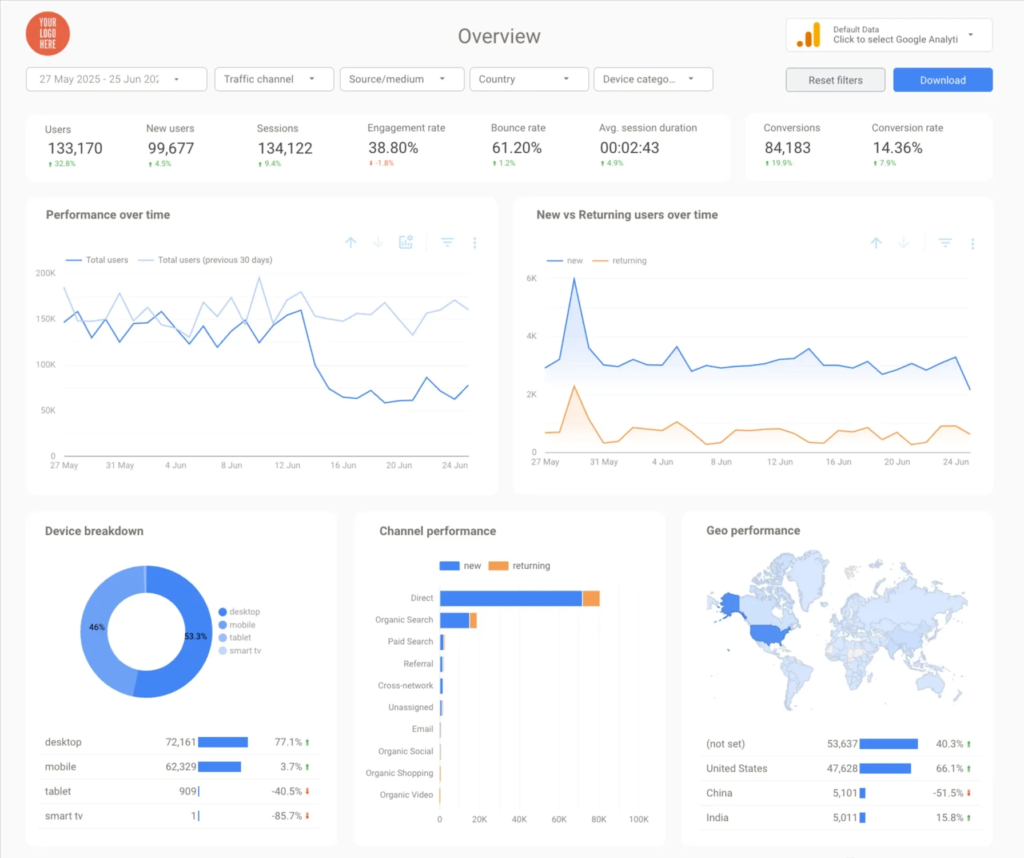The height and width of the screenshot is (858, 1024).
Task: Click the Users green up-arrow 32.8% indicator
Action: pyautogui.click(x=62, y=164)
